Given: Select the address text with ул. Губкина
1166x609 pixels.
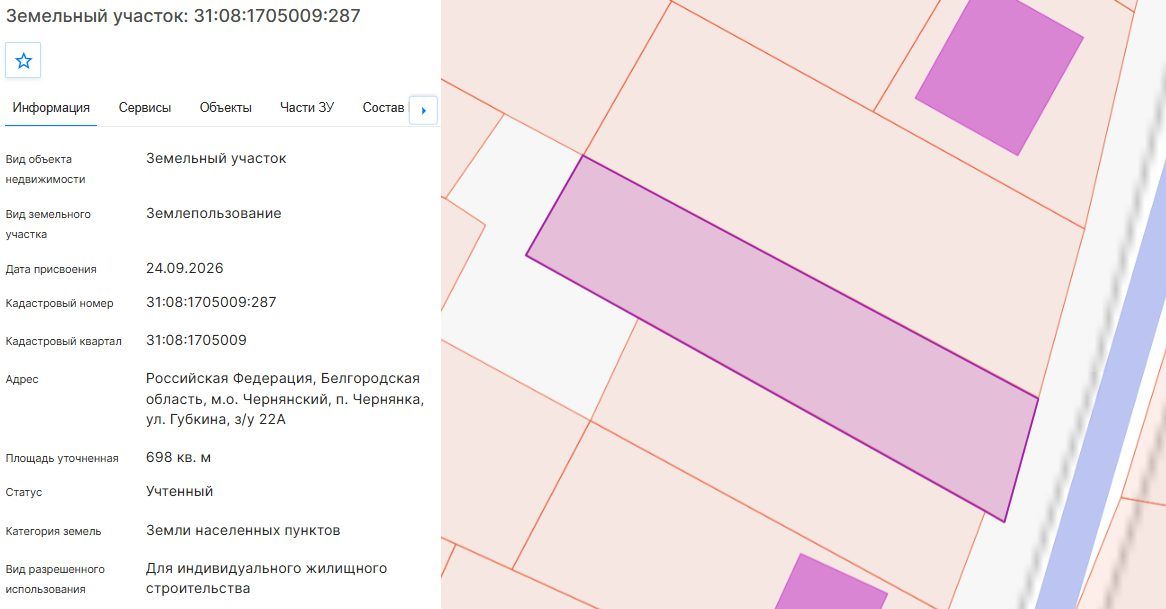Looking at the screenshot, I should (285, 399).
